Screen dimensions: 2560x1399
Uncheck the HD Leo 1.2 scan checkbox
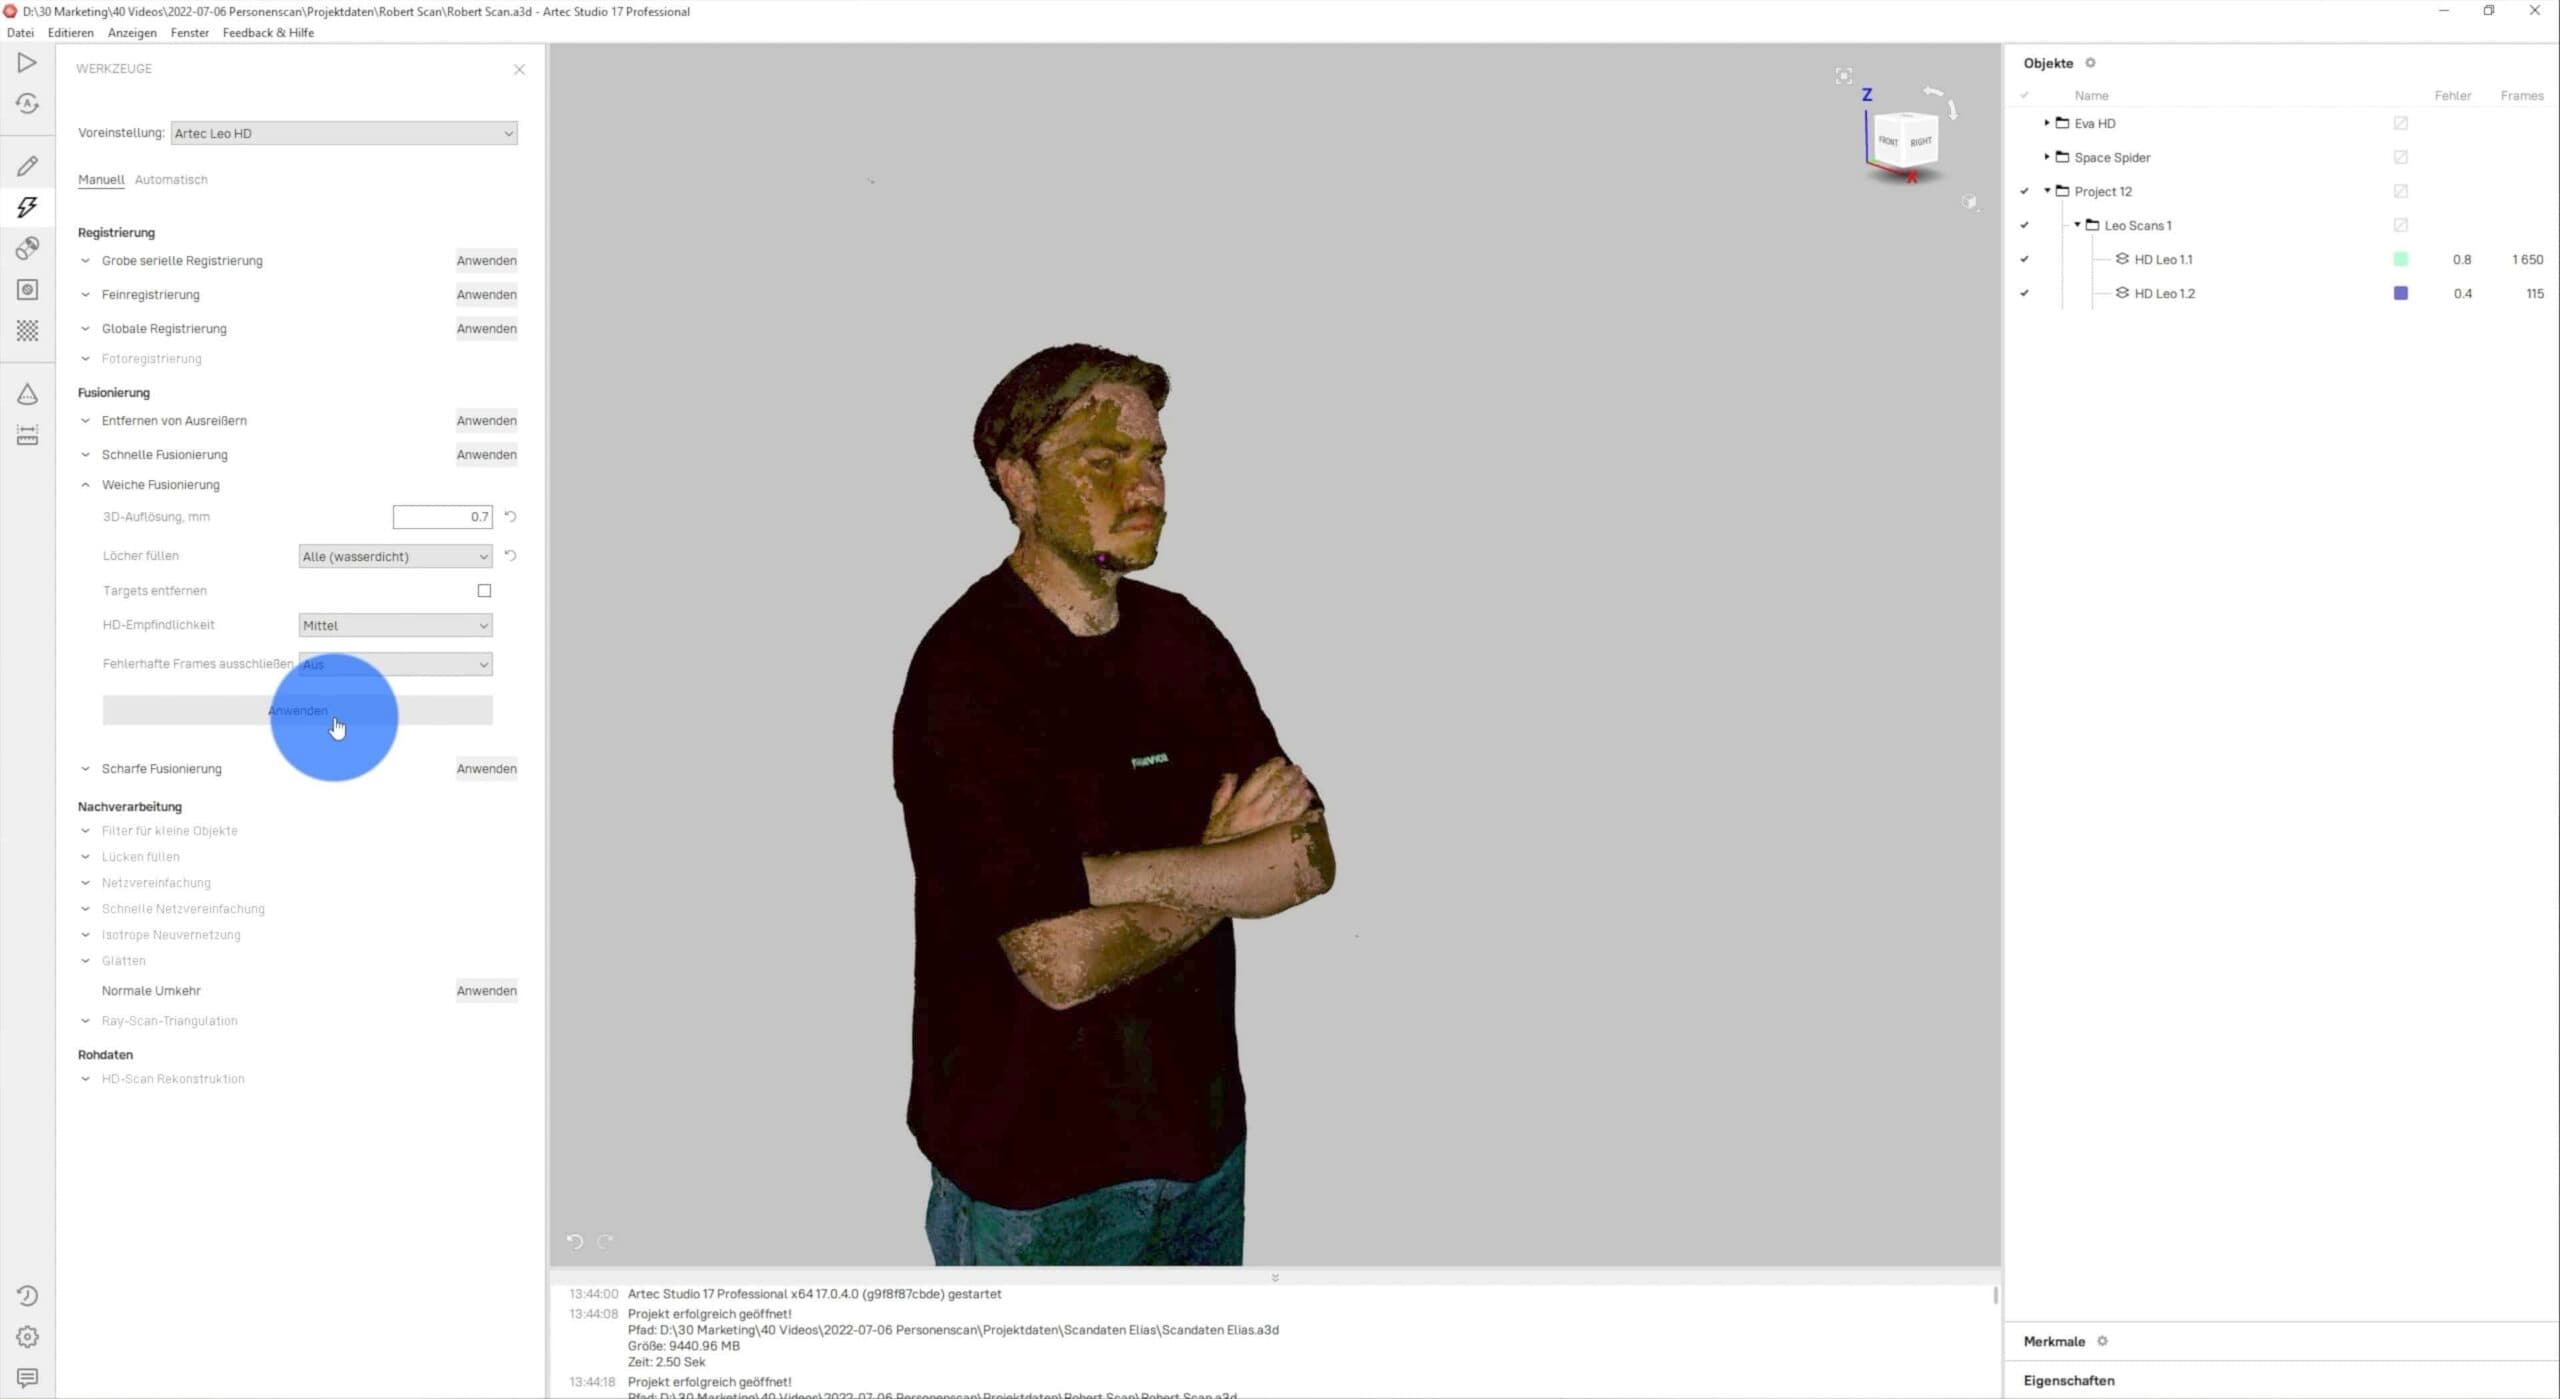click(x=2025, y=293)
